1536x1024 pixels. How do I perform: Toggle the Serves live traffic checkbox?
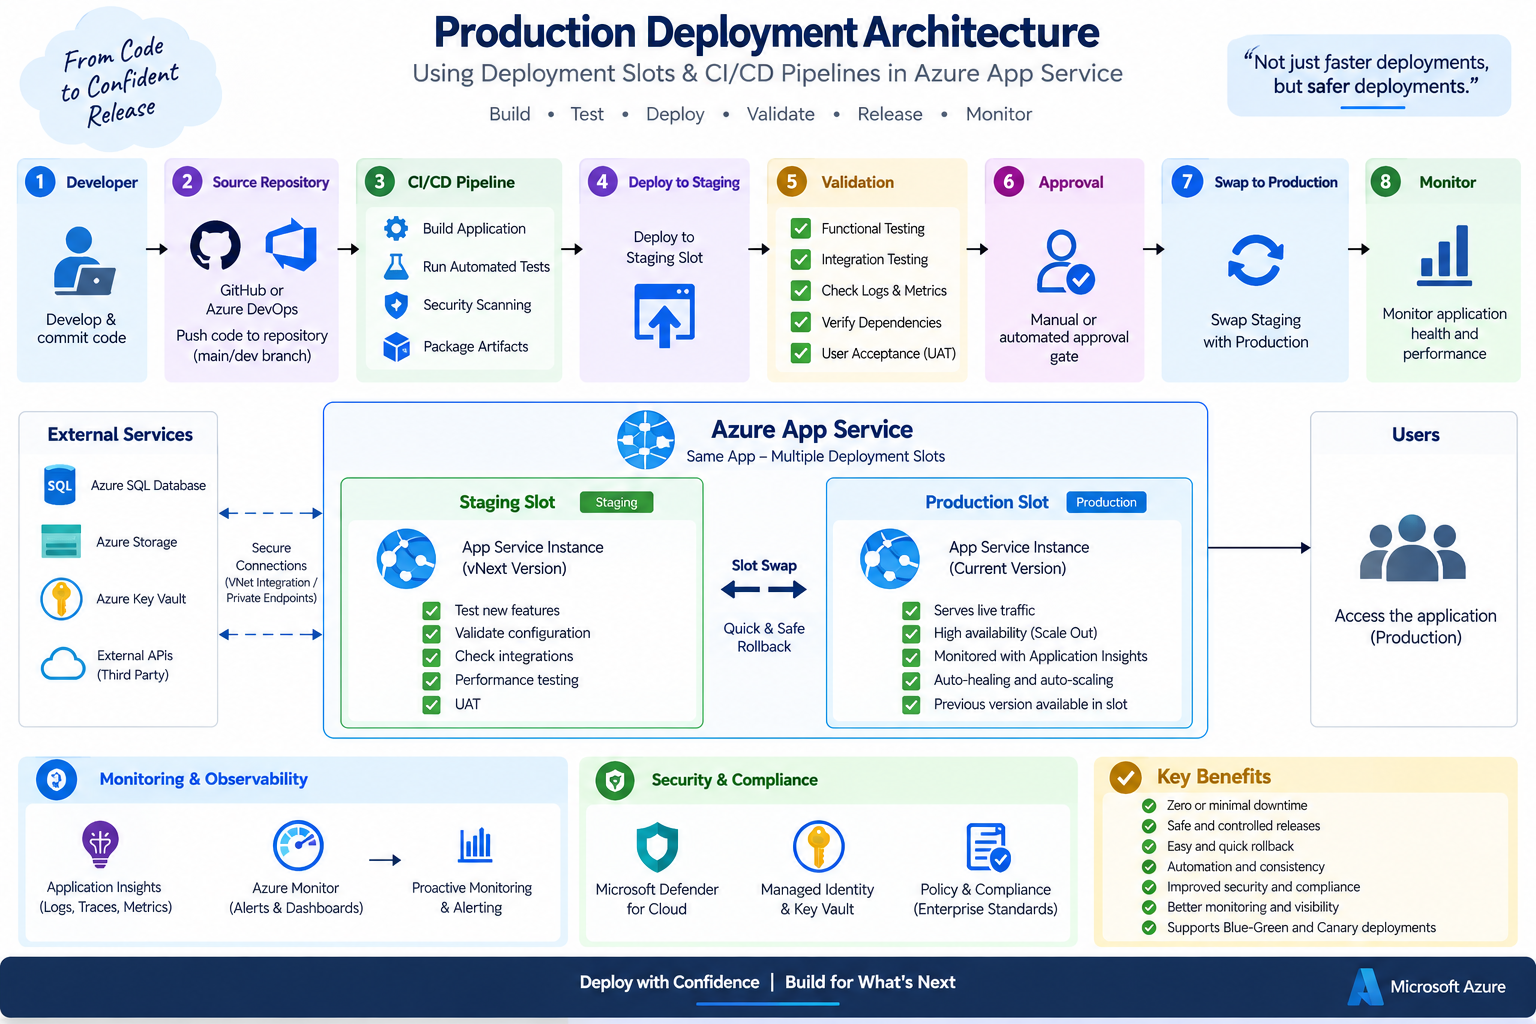point(911,610)
